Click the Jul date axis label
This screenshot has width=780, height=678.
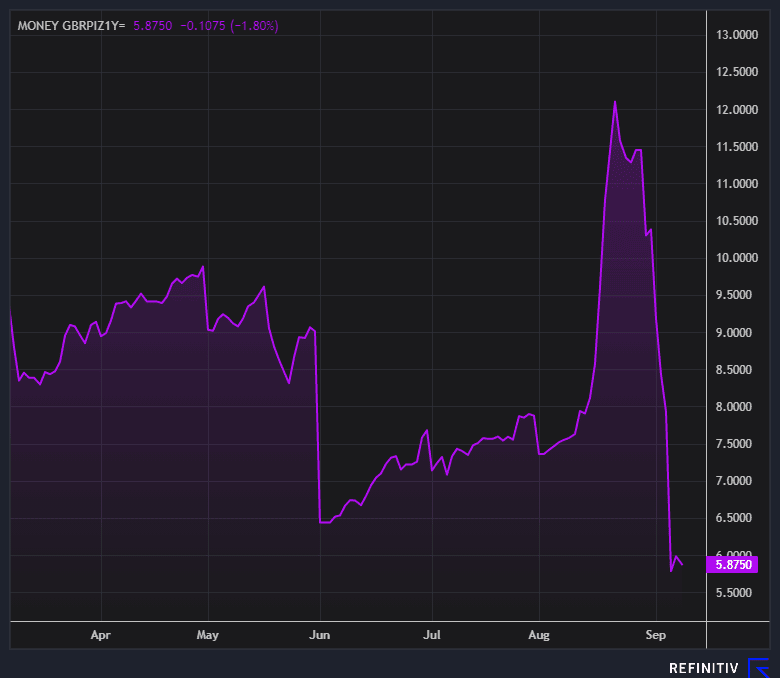pos(431,634)
